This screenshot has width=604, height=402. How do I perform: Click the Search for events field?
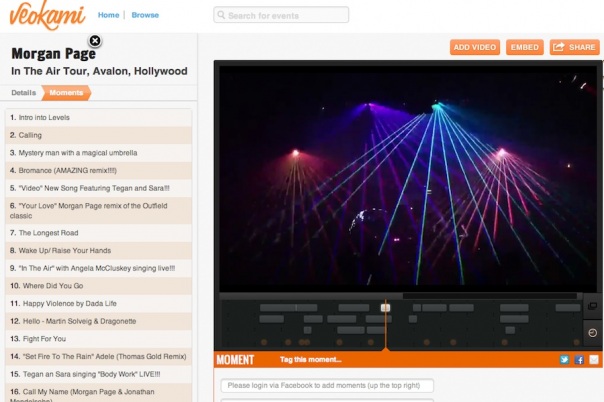click(281, 15)
